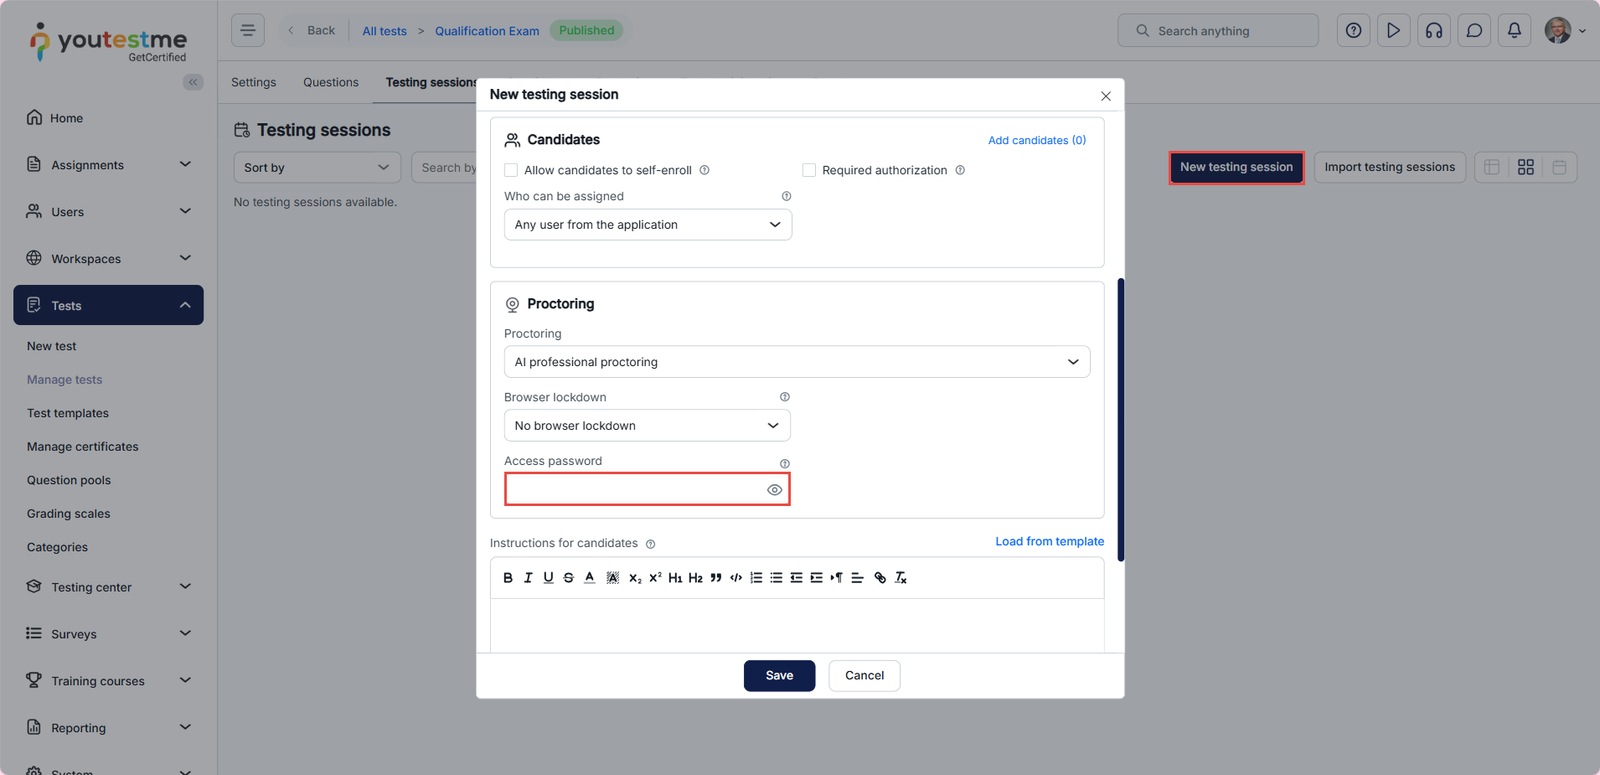Screen dimensions: 1600x775
Task: Click the blockquote icon in editor
Action: [716, 578]
